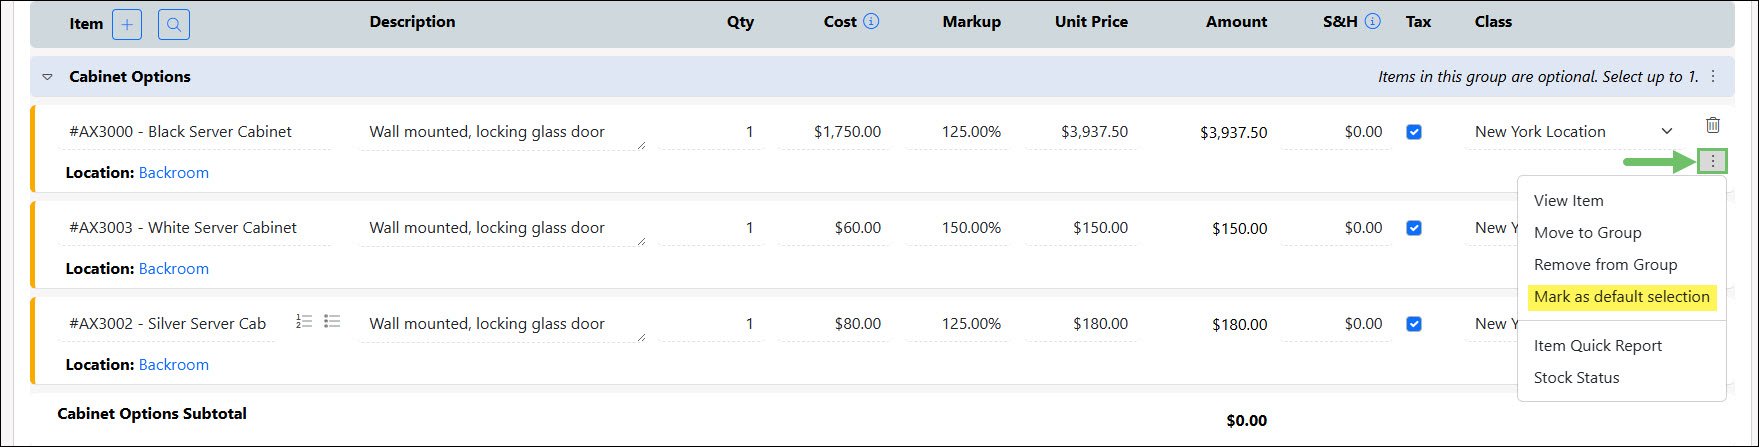The image size is (1759, 447).
Task: Edit the #AX3002 - Silver Server Cab field
Action: tap(168, 324)
